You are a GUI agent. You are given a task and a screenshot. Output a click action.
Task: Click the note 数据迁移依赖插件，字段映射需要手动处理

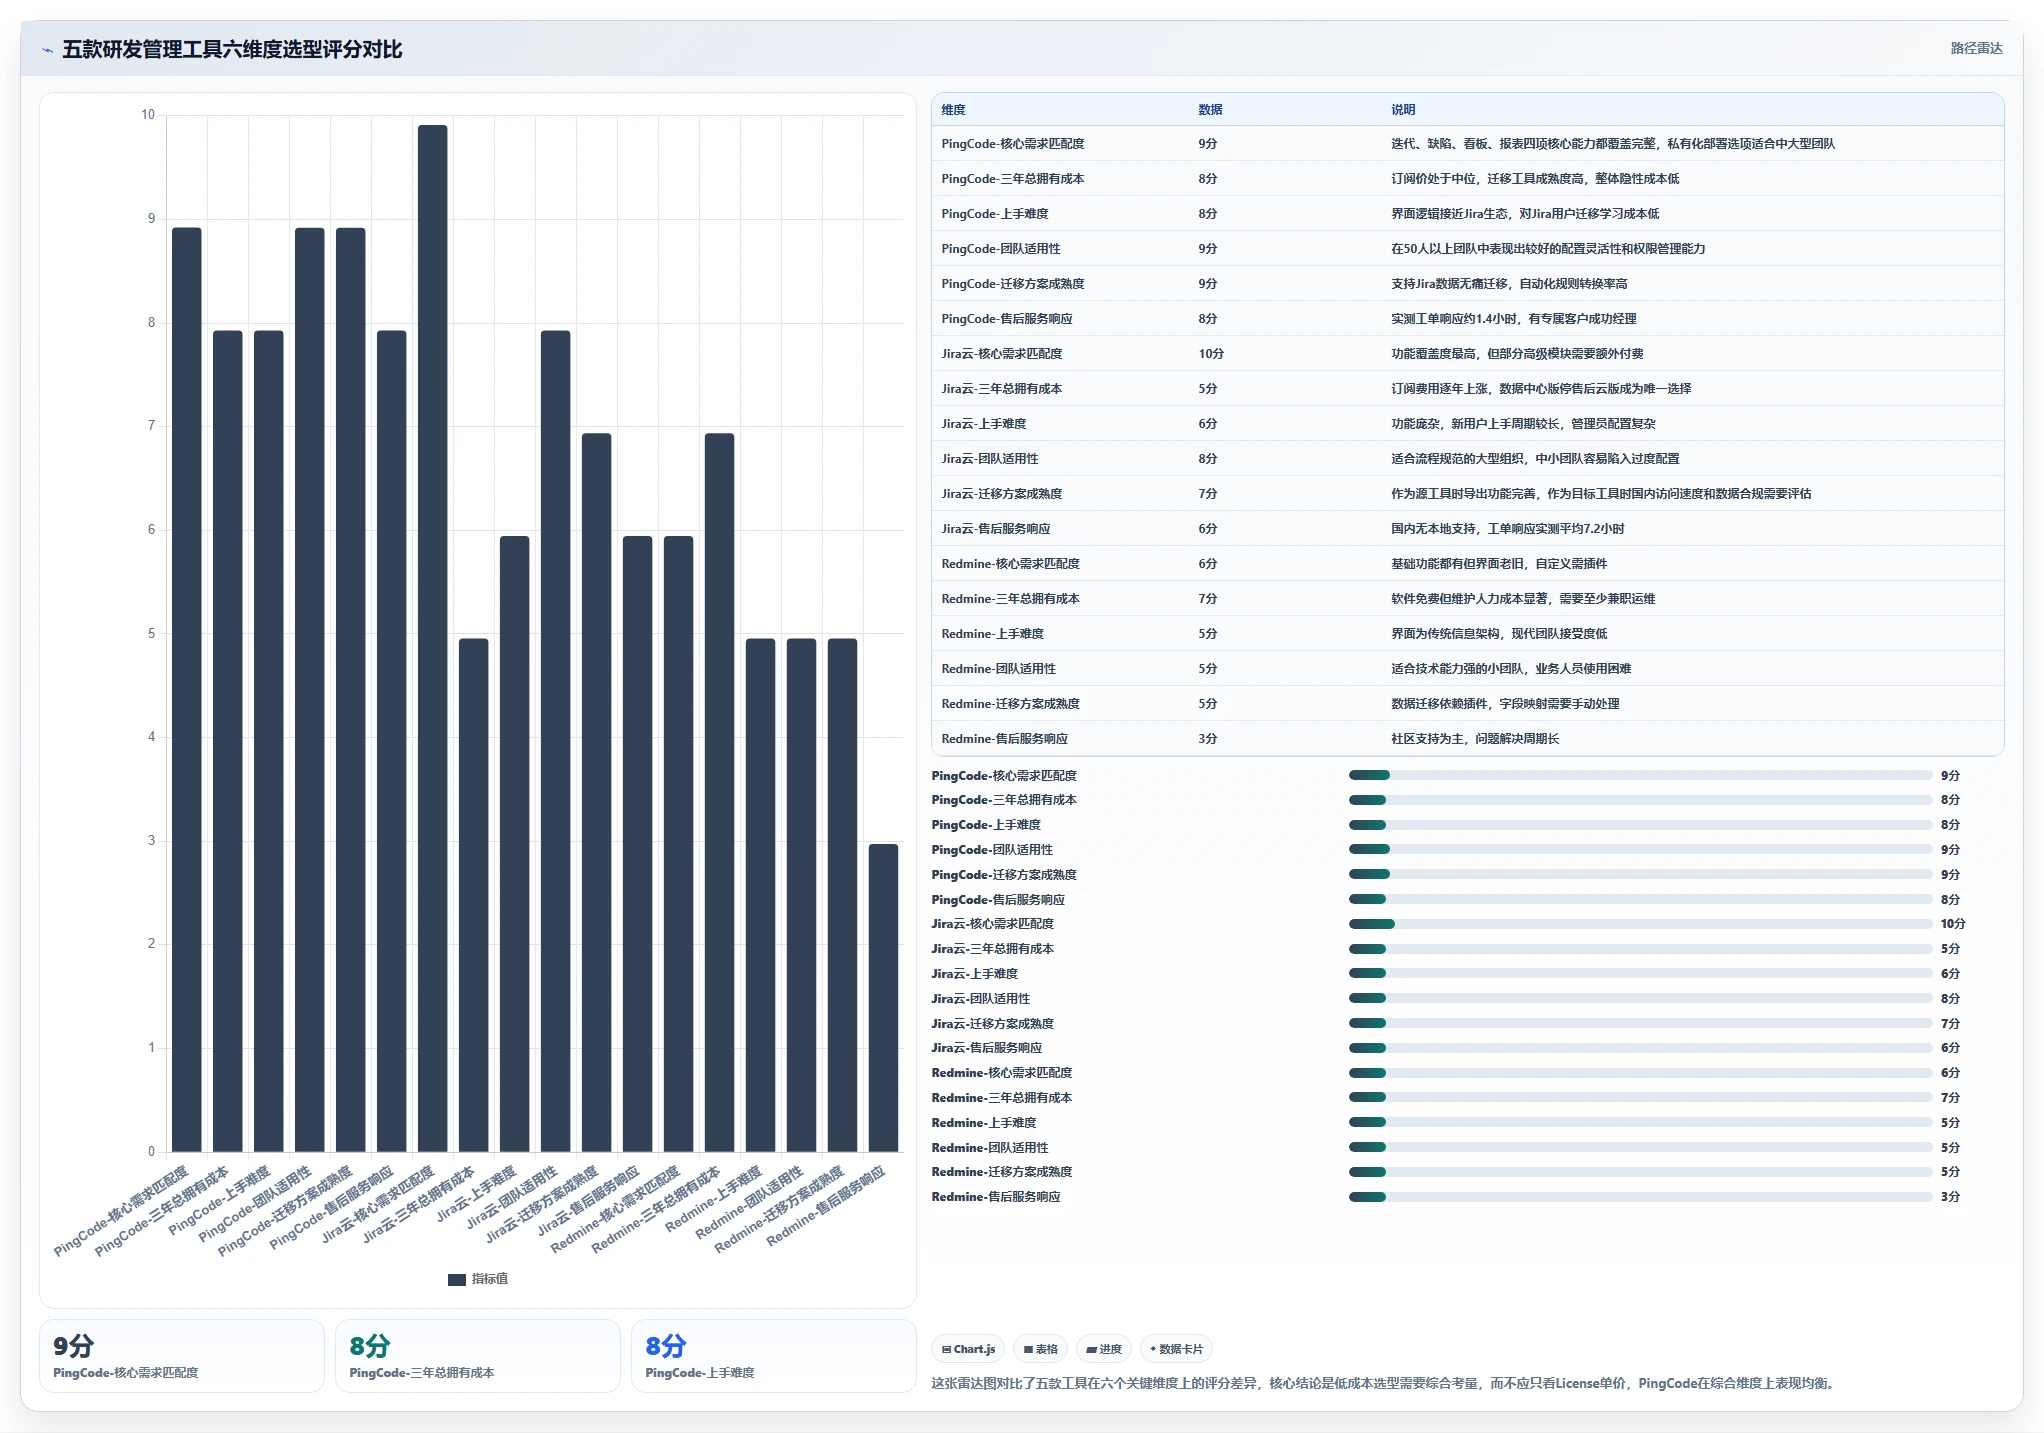[x=1505, y=704]
